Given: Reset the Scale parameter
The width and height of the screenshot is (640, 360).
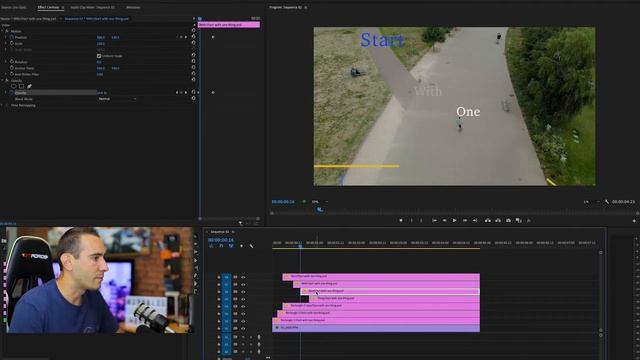Looking at the screenshot, I should [193, 43].
